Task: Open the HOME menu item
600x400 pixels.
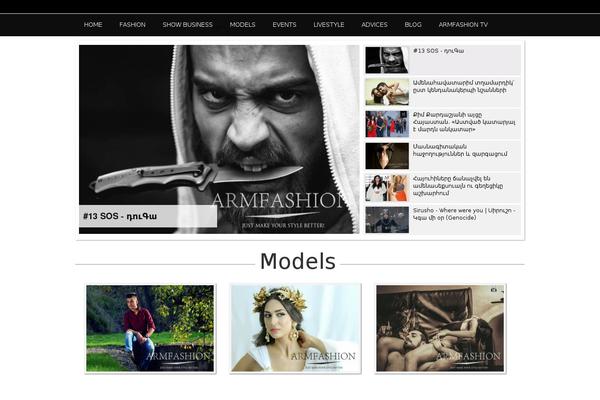Action: (93, 25)
